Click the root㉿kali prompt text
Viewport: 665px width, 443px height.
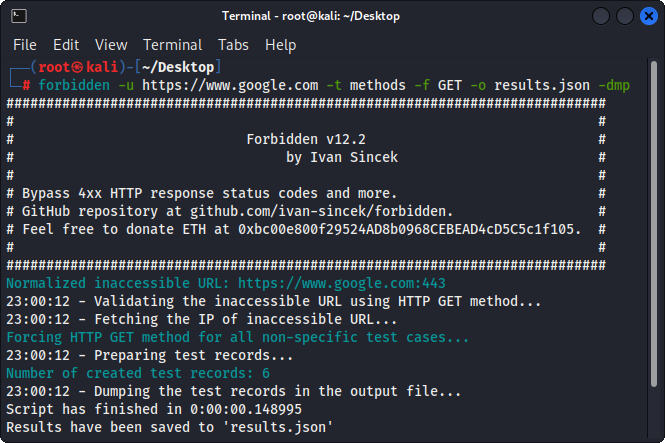coord(69,67)
